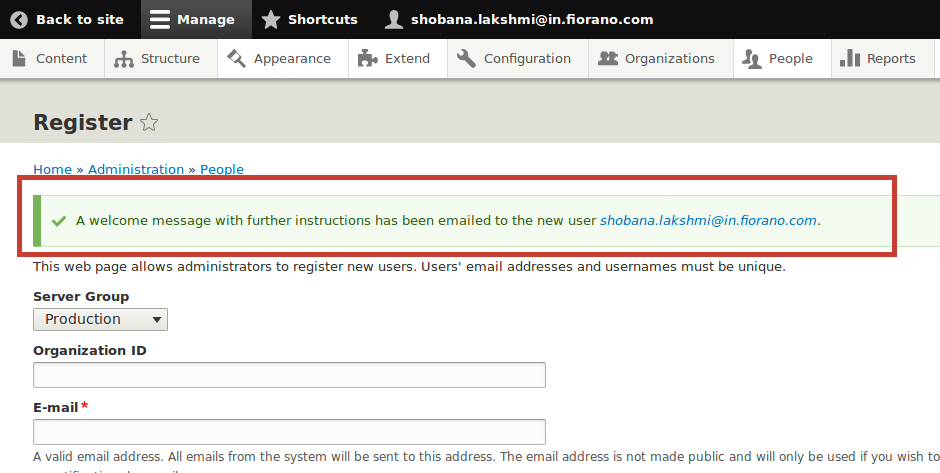Click the Back to site arrow icon
Viewport: 940px width, 473px height.
click(19, 20)
